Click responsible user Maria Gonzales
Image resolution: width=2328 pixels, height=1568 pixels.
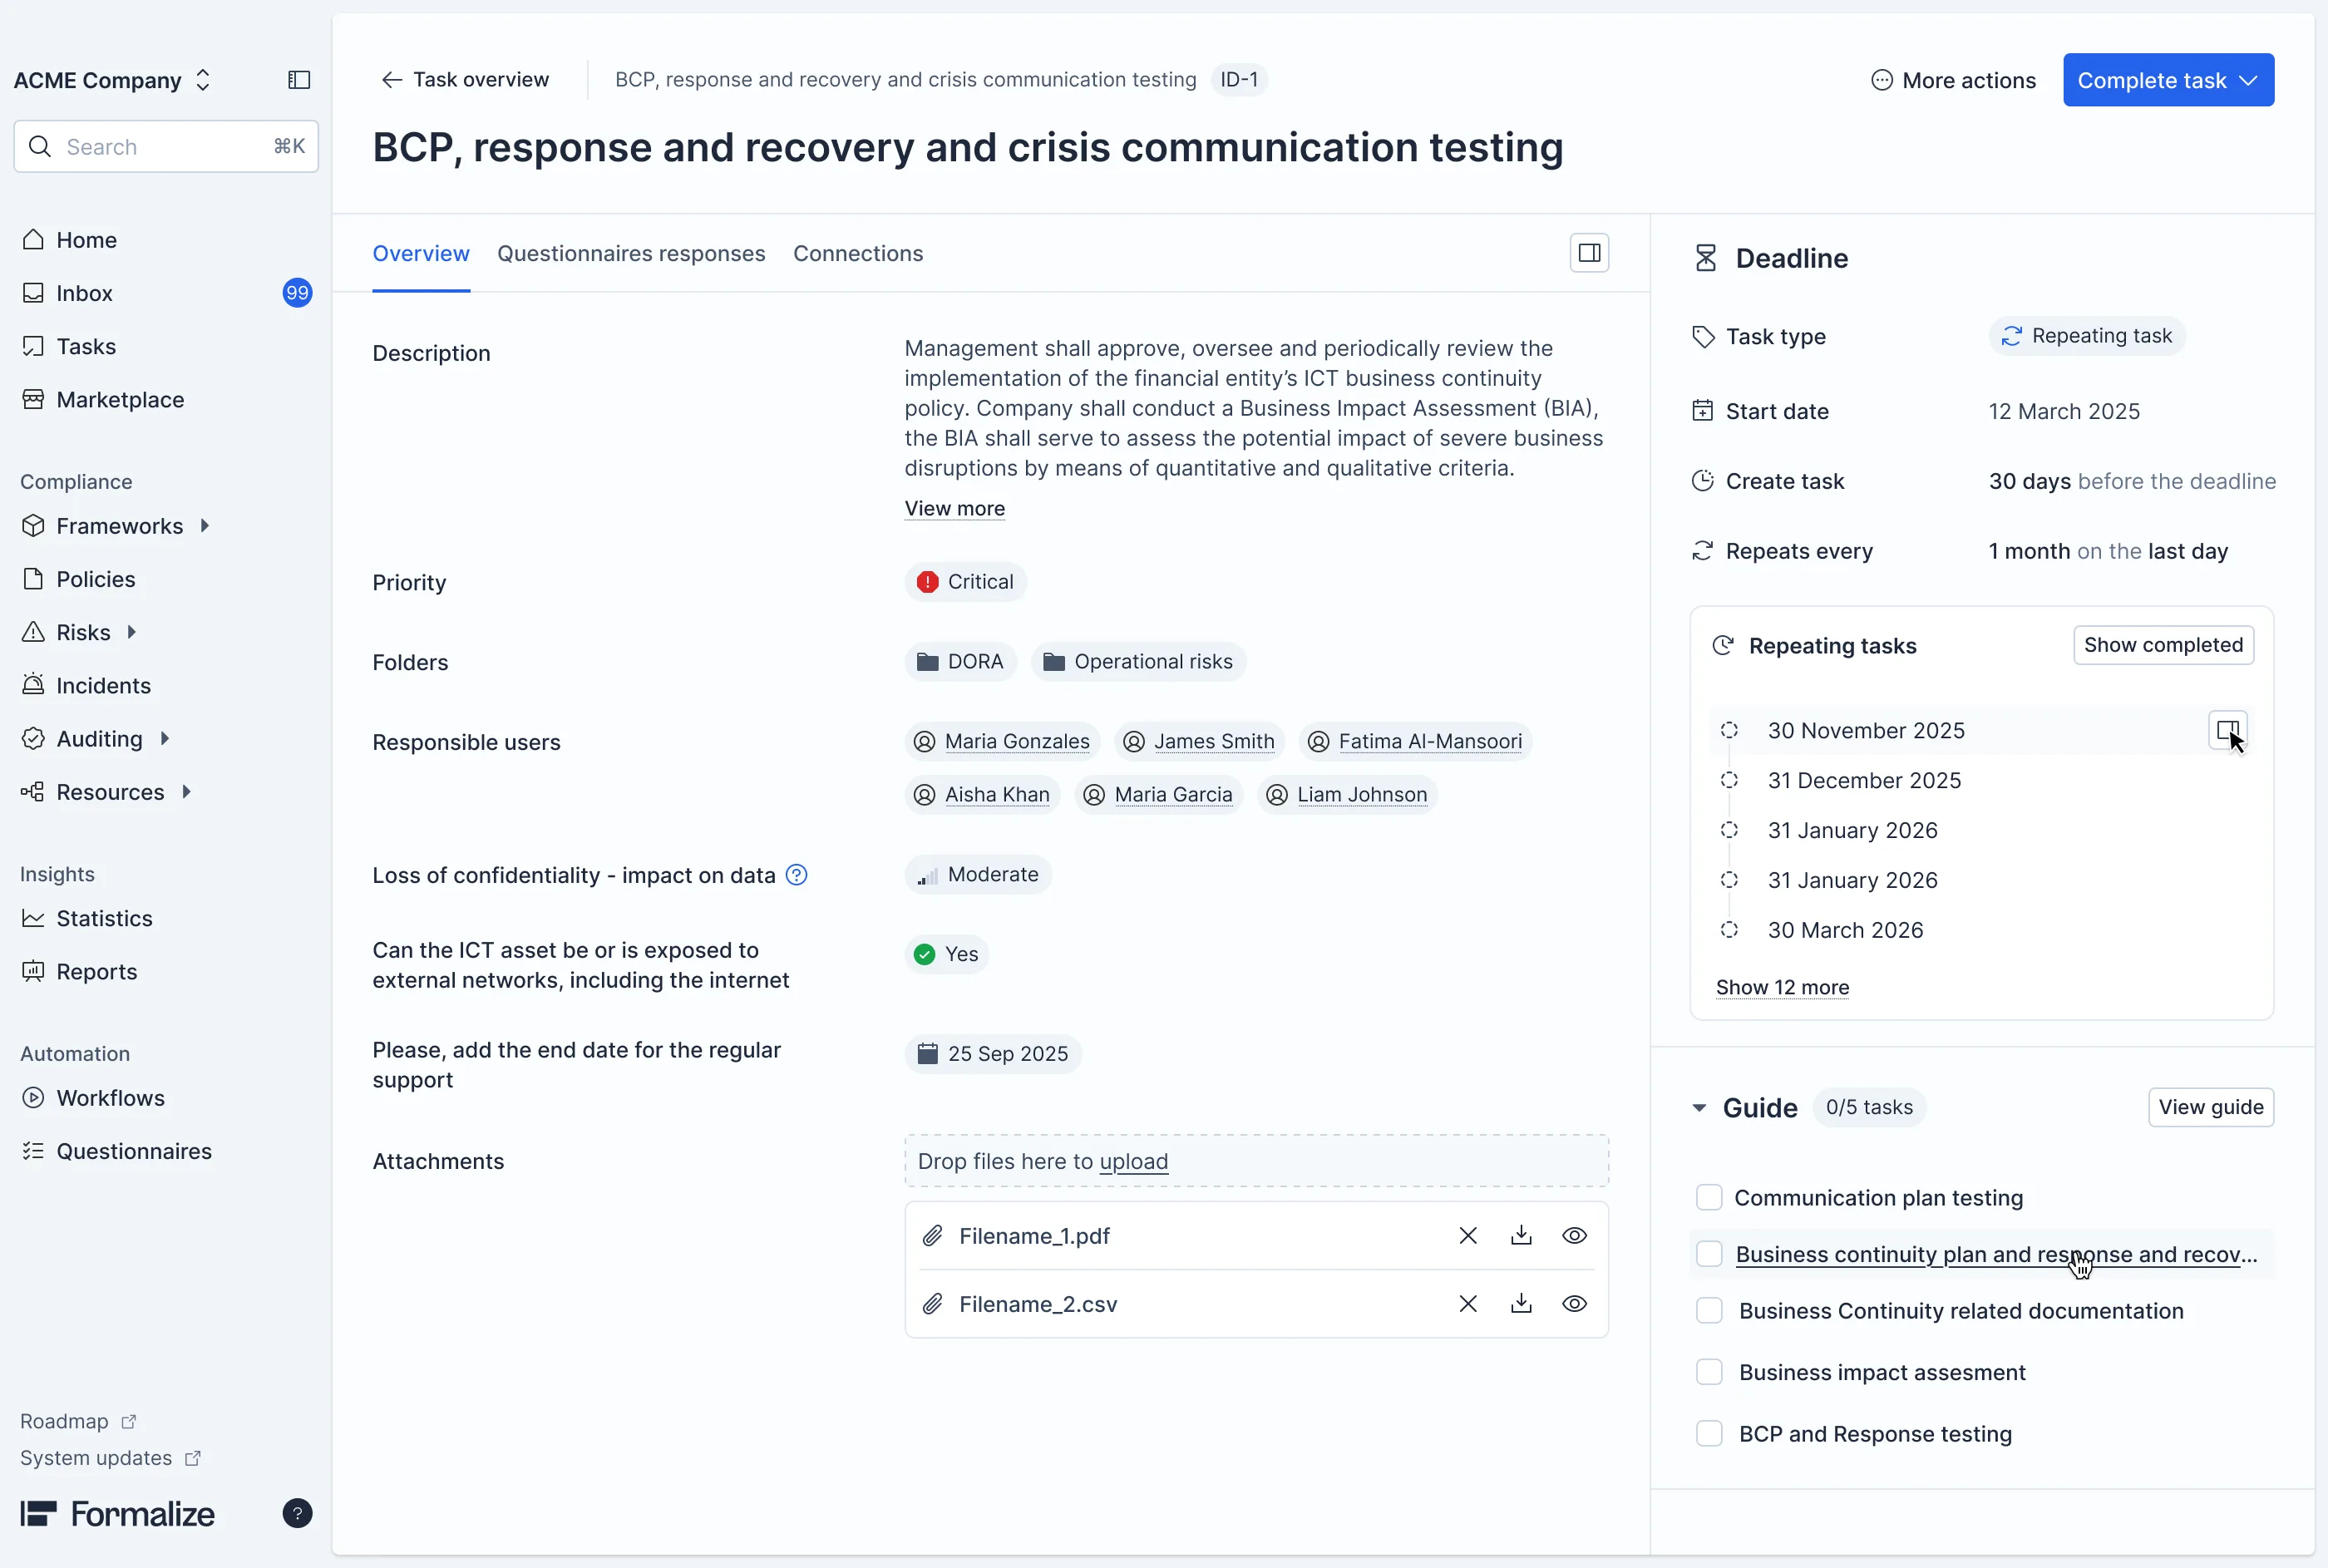[x=1002, y=741]
